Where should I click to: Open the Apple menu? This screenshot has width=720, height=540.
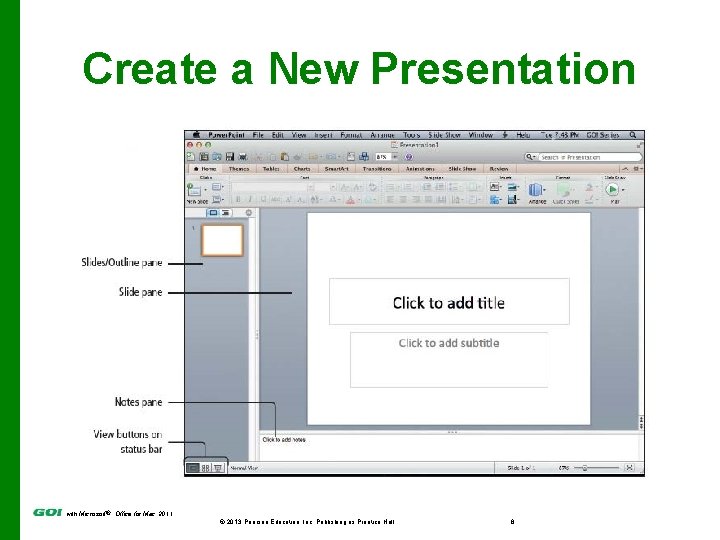(x=197, y=135)
